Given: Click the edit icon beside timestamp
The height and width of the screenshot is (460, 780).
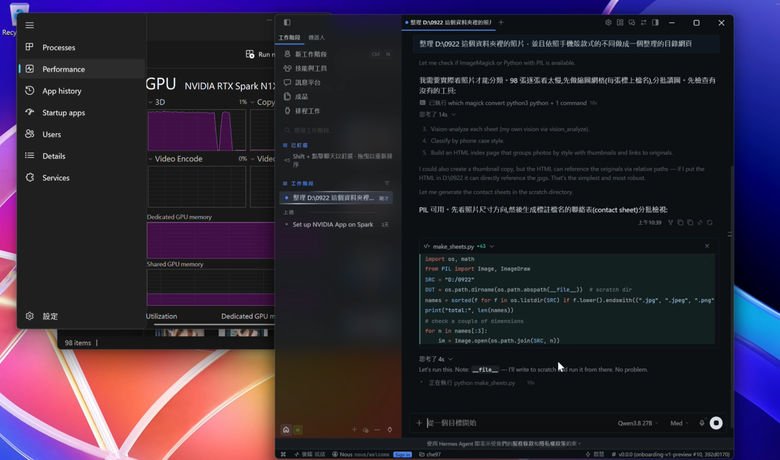Looking at the screenshot, I should tap(700, 223).
